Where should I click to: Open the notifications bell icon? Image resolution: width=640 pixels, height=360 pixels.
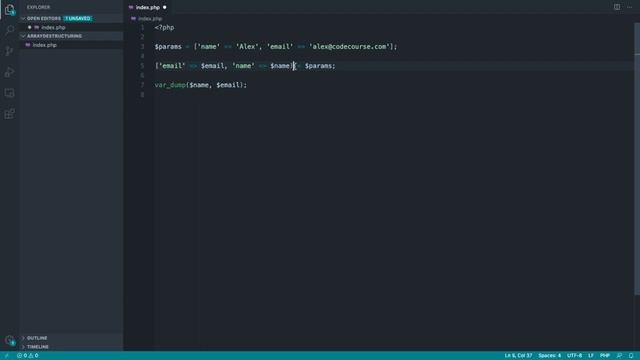pyautogui.click(x=631, y=356)
